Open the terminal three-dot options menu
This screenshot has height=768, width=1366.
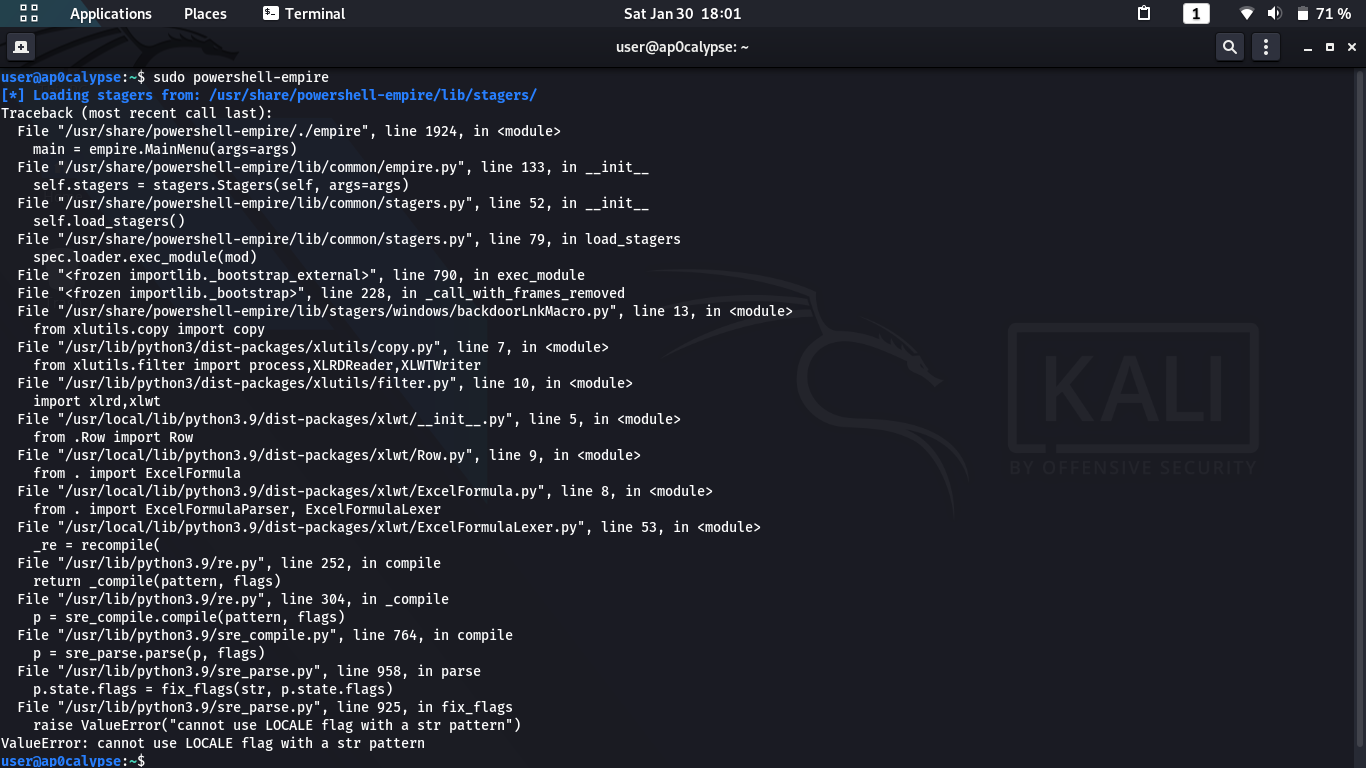pos(1266,47)
